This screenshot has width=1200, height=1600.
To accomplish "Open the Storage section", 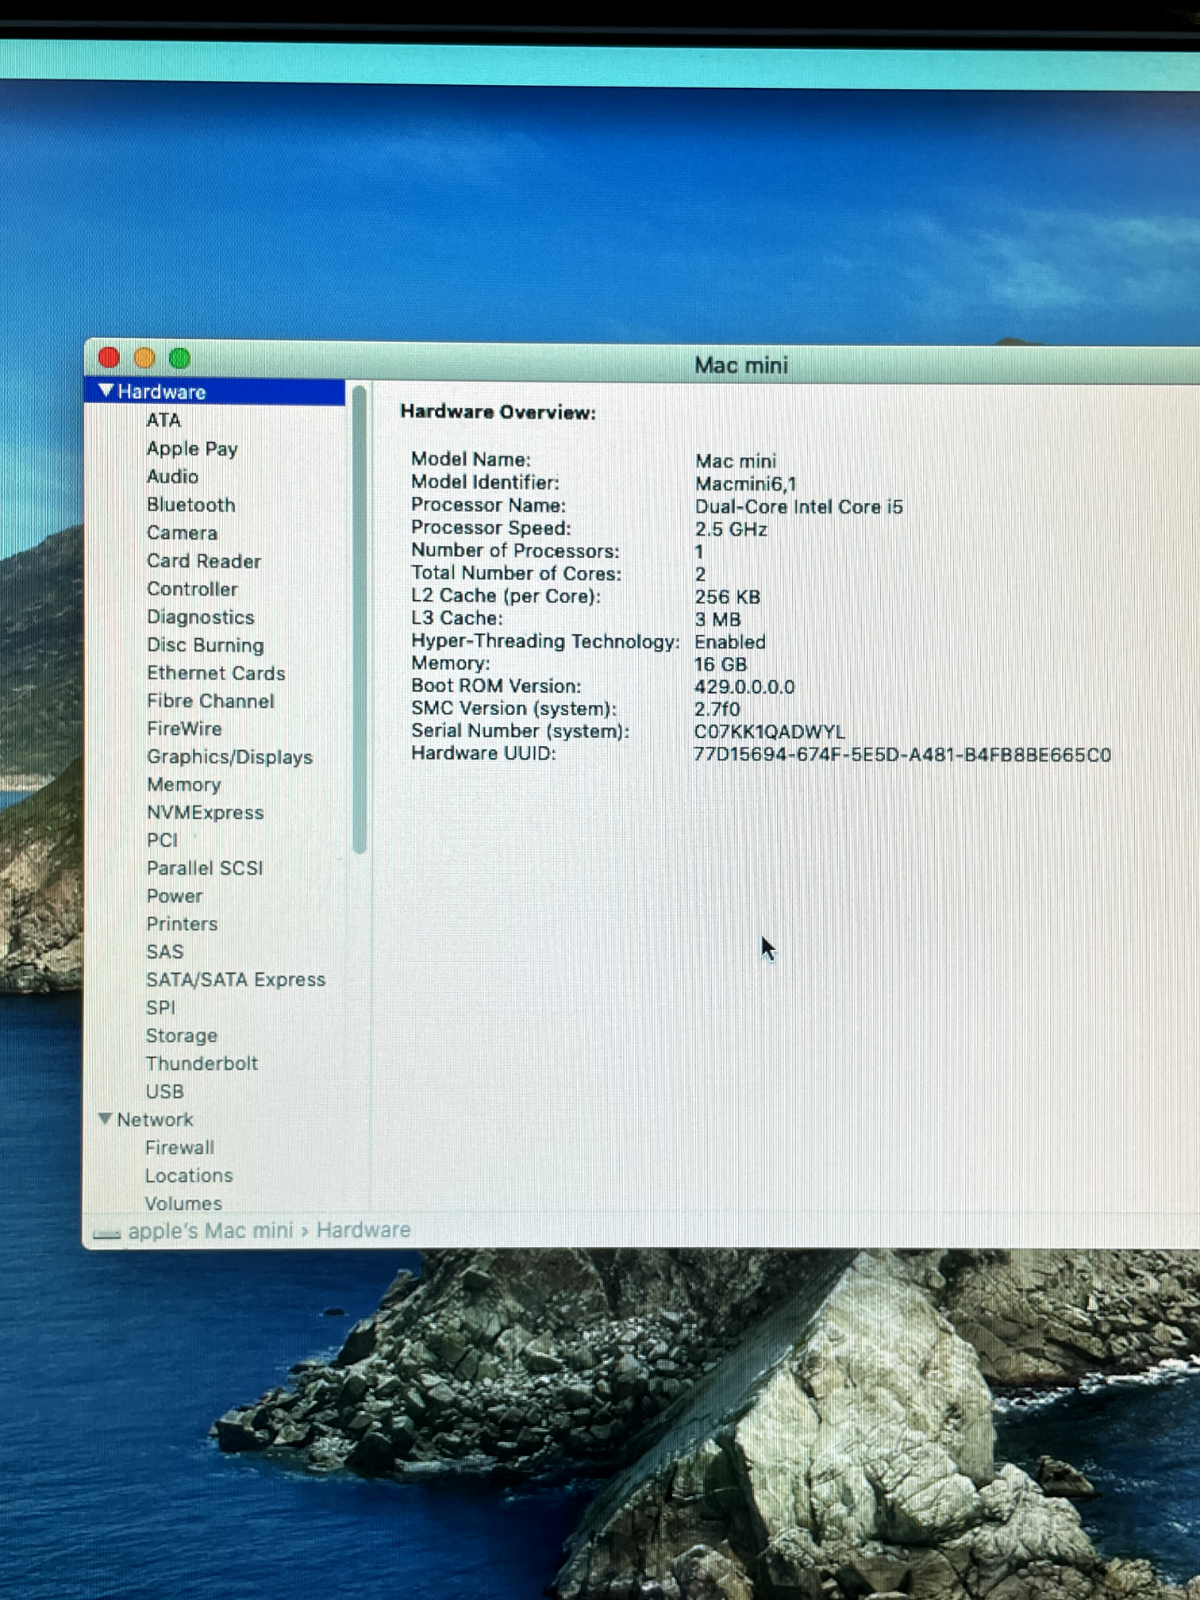I will coord(181,1035).
